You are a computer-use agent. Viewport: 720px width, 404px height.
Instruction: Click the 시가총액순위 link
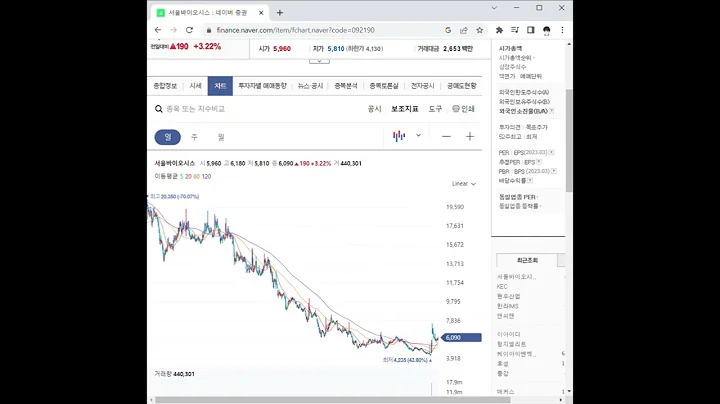(x=515, y=58)
